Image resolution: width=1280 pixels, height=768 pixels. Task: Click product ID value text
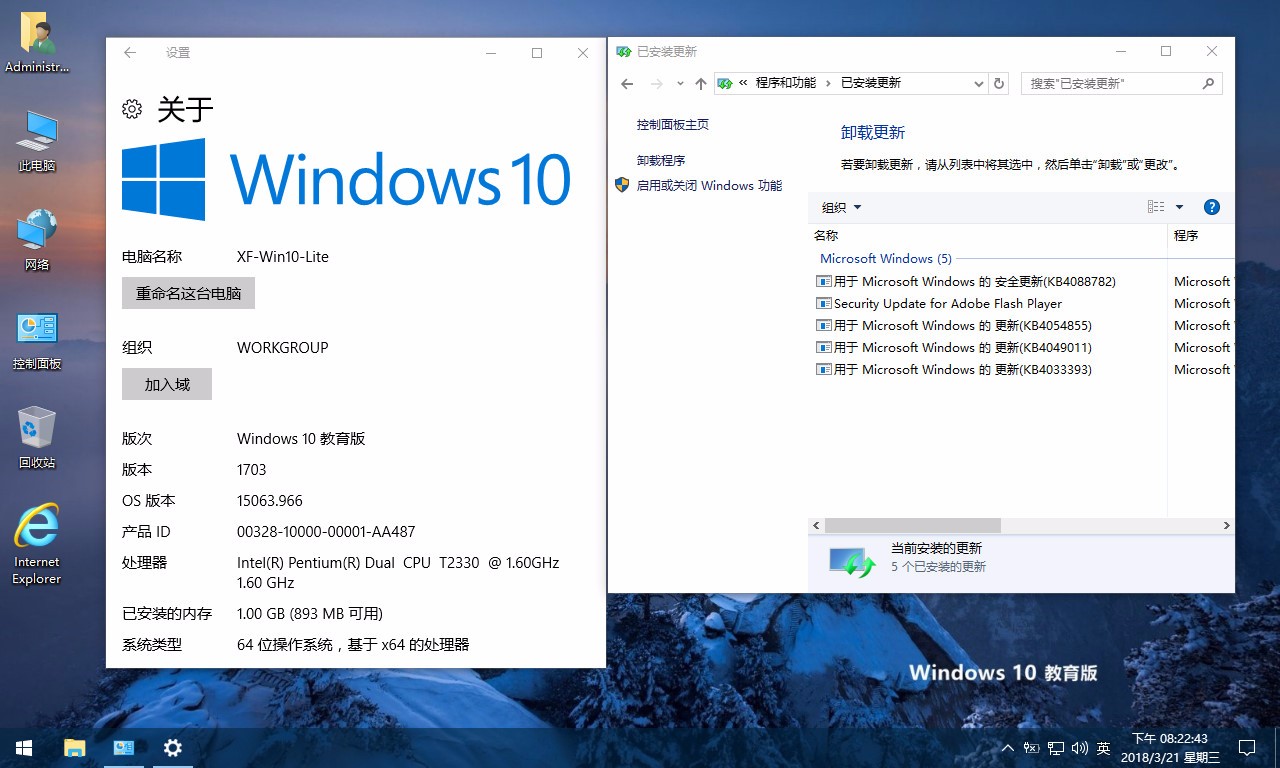click(326, 532)
